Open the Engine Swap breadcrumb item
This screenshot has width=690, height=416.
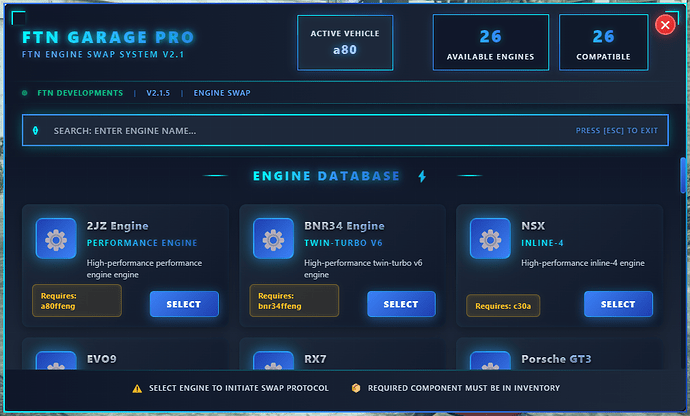pyautogui.click(x=222, y=93)
